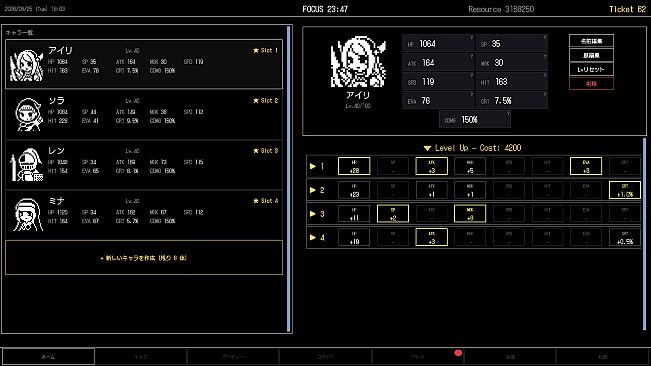
Task: Open the MGK stat help question mark
Action: pyautogui.click(x=545, y=56)
